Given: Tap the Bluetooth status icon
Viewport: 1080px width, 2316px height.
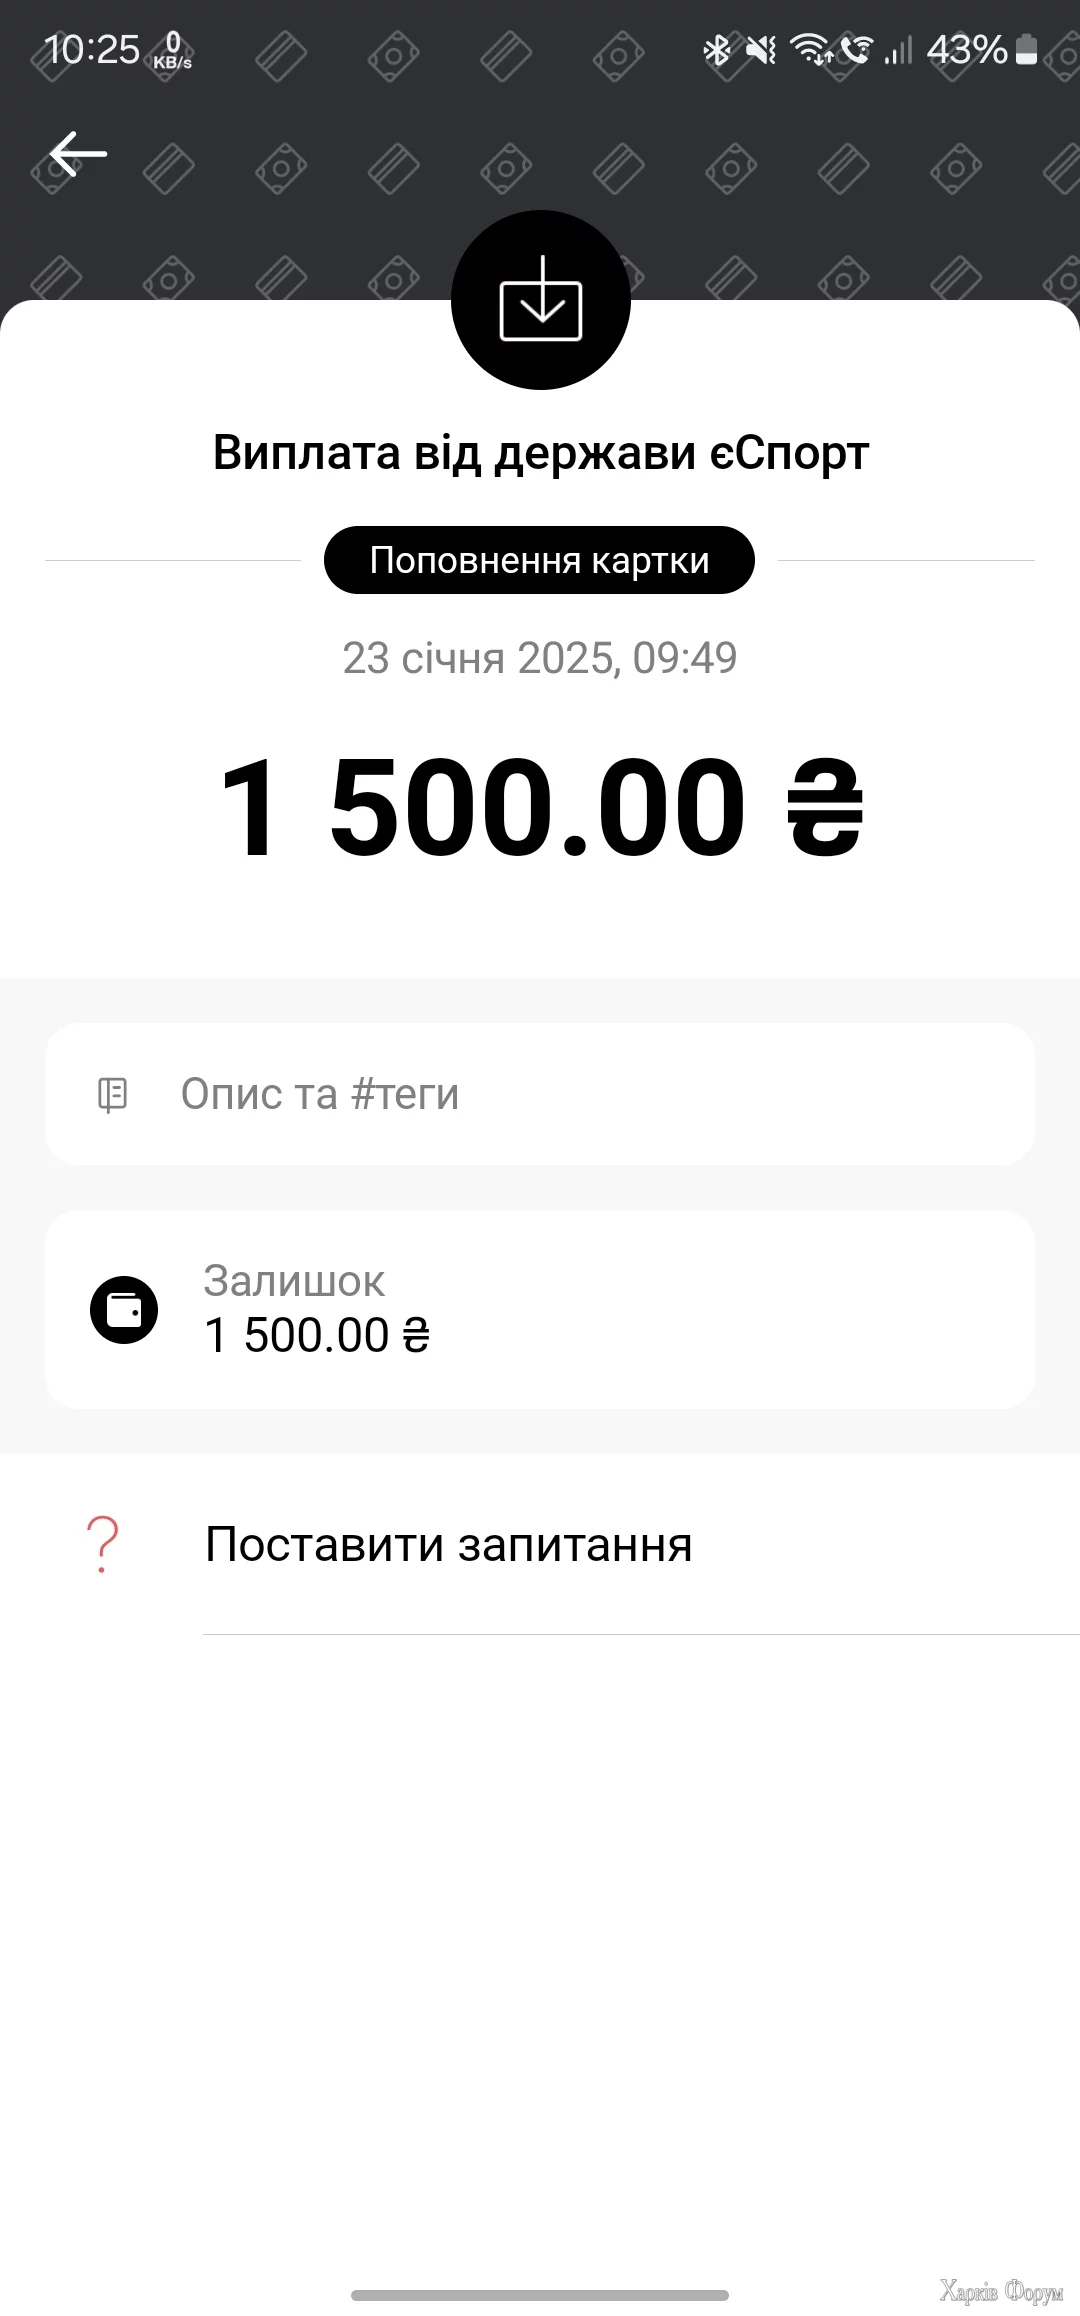Looking at the screenshot, I should [x=717, y=49].
